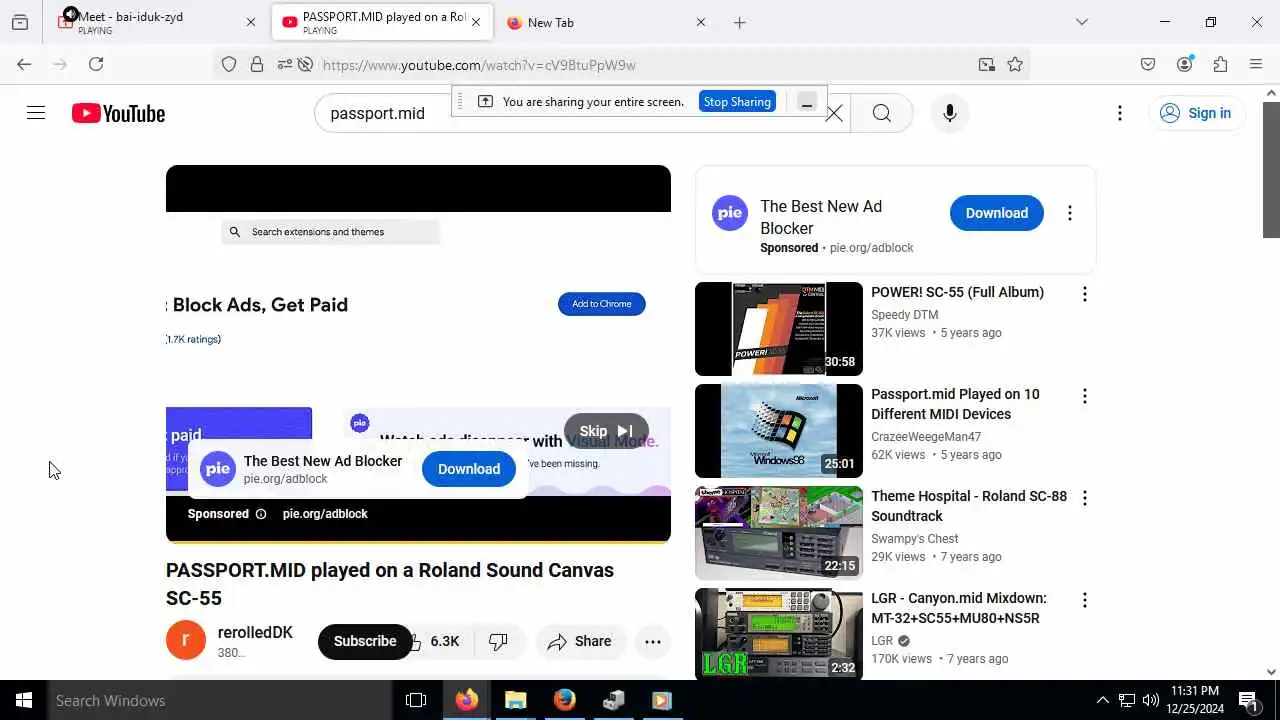Show hidden system tray icons
The width and height of the screenshot is (1280, 720).
[1102, 700]
